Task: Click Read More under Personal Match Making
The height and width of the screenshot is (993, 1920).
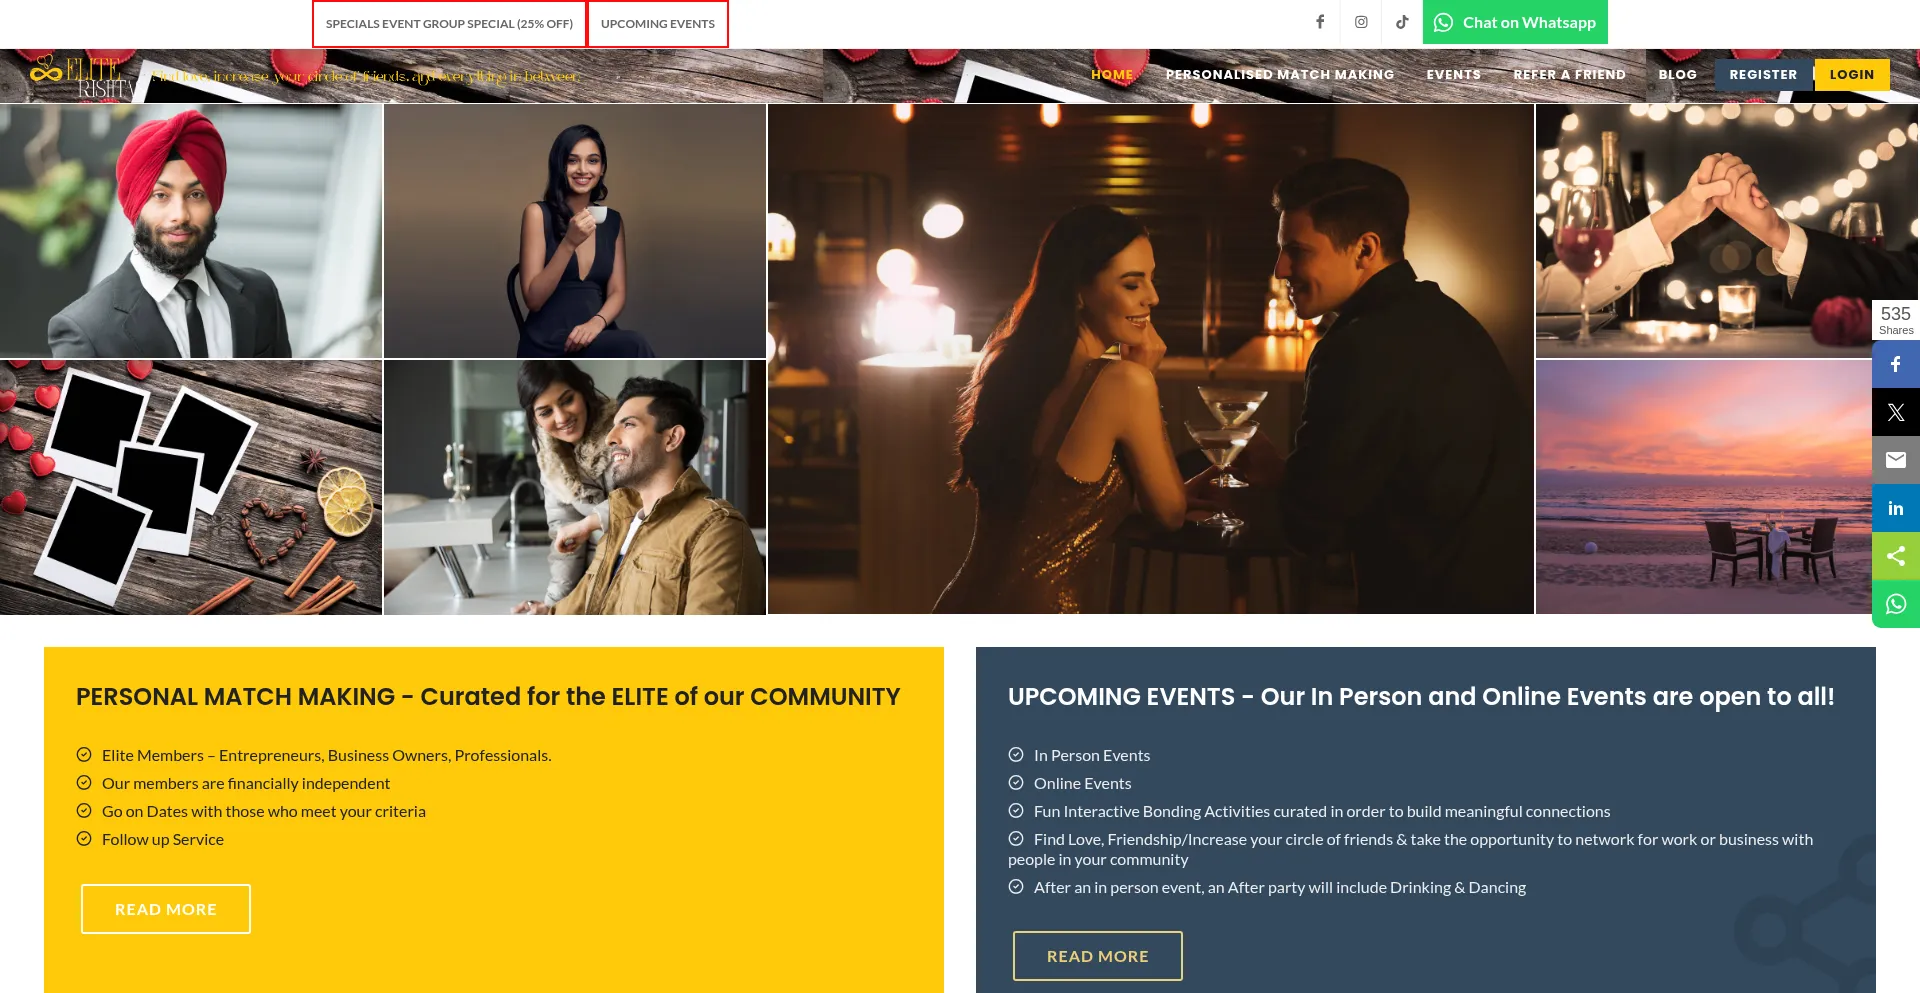Action: (x=166, y=909)
